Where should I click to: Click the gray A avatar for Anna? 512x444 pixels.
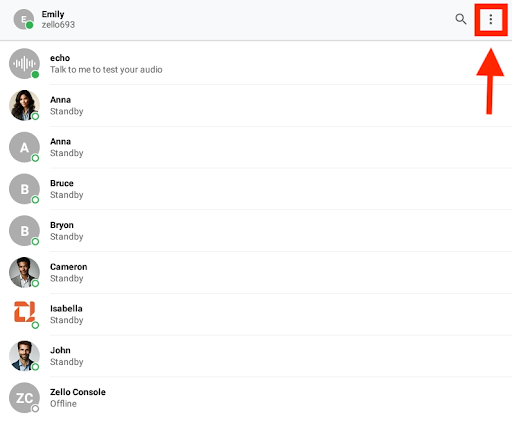click(x=24, y=147)
